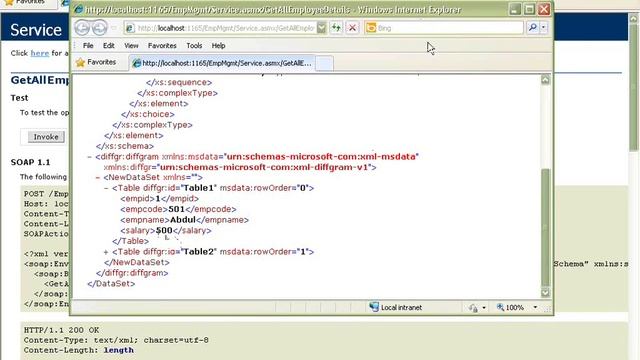Open the Help menu

tap(218, 46)
